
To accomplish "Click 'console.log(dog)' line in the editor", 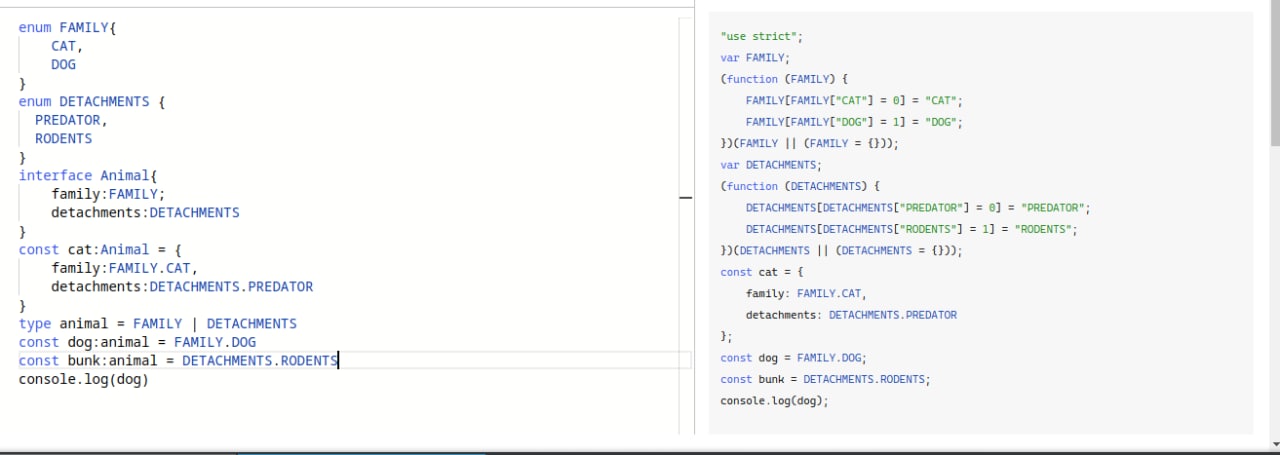I will (84, 379).
